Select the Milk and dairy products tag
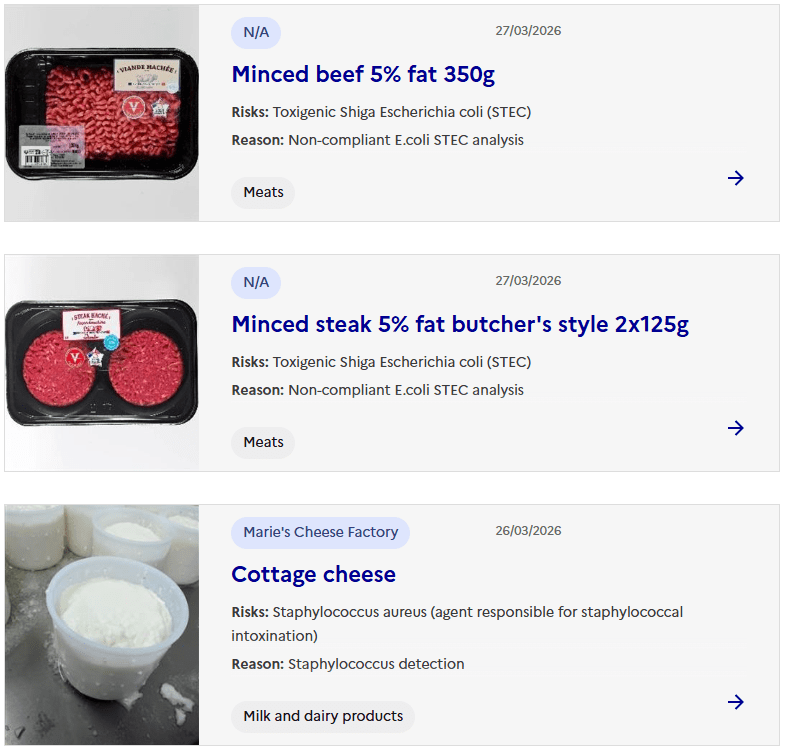785x752 pixels. tap(323, 716)
